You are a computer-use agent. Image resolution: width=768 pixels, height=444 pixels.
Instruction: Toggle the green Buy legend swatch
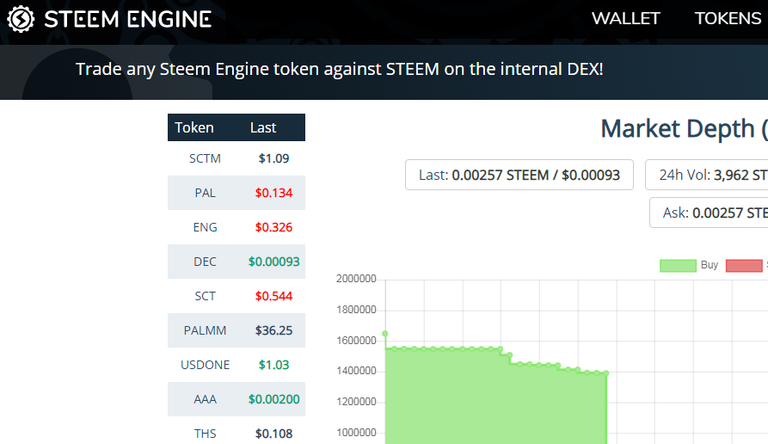pos(678,266)
